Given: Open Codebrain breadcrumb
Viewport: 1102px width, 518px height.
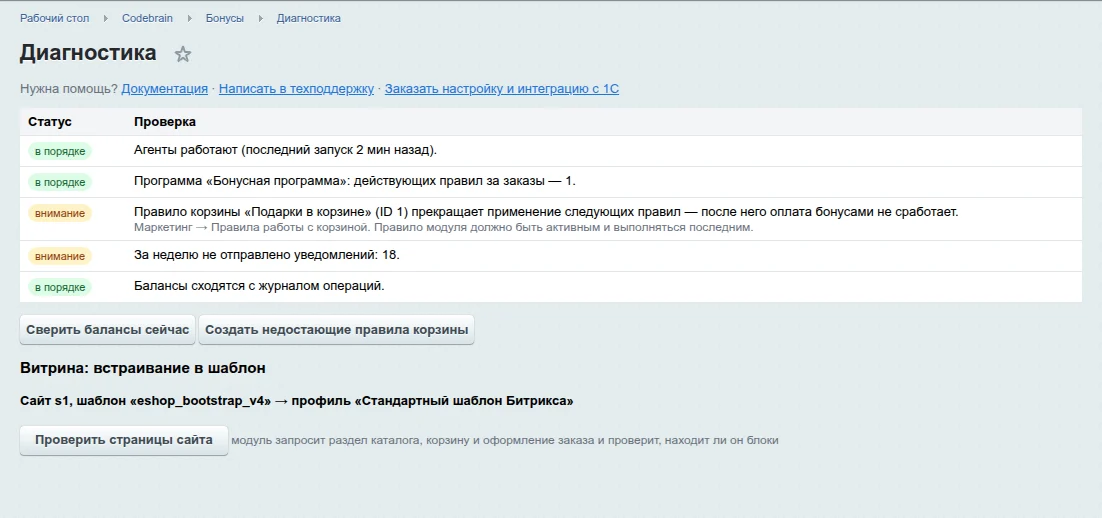Looking at the screenshot, I should (148, 18).
